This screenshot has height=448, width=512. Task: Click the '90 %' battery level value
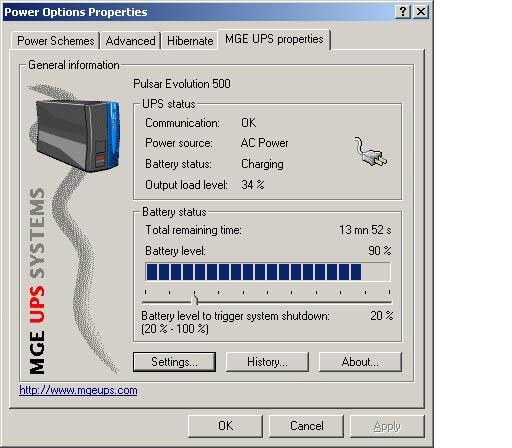(380, 250)
